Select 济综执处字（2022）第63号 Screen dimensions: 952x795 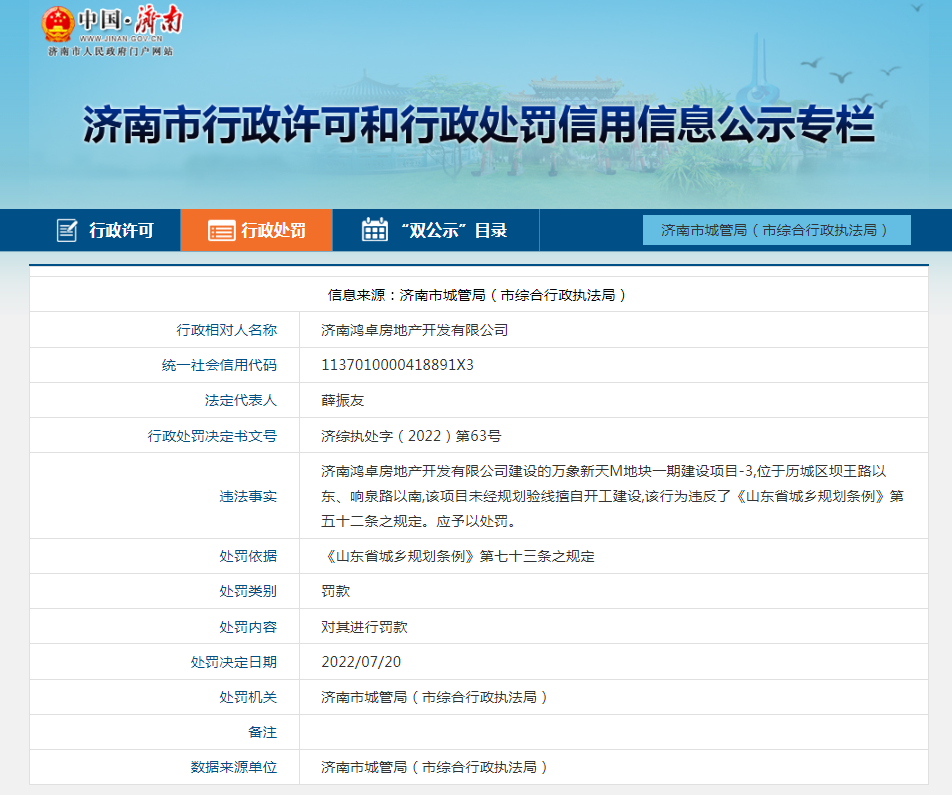411,435
